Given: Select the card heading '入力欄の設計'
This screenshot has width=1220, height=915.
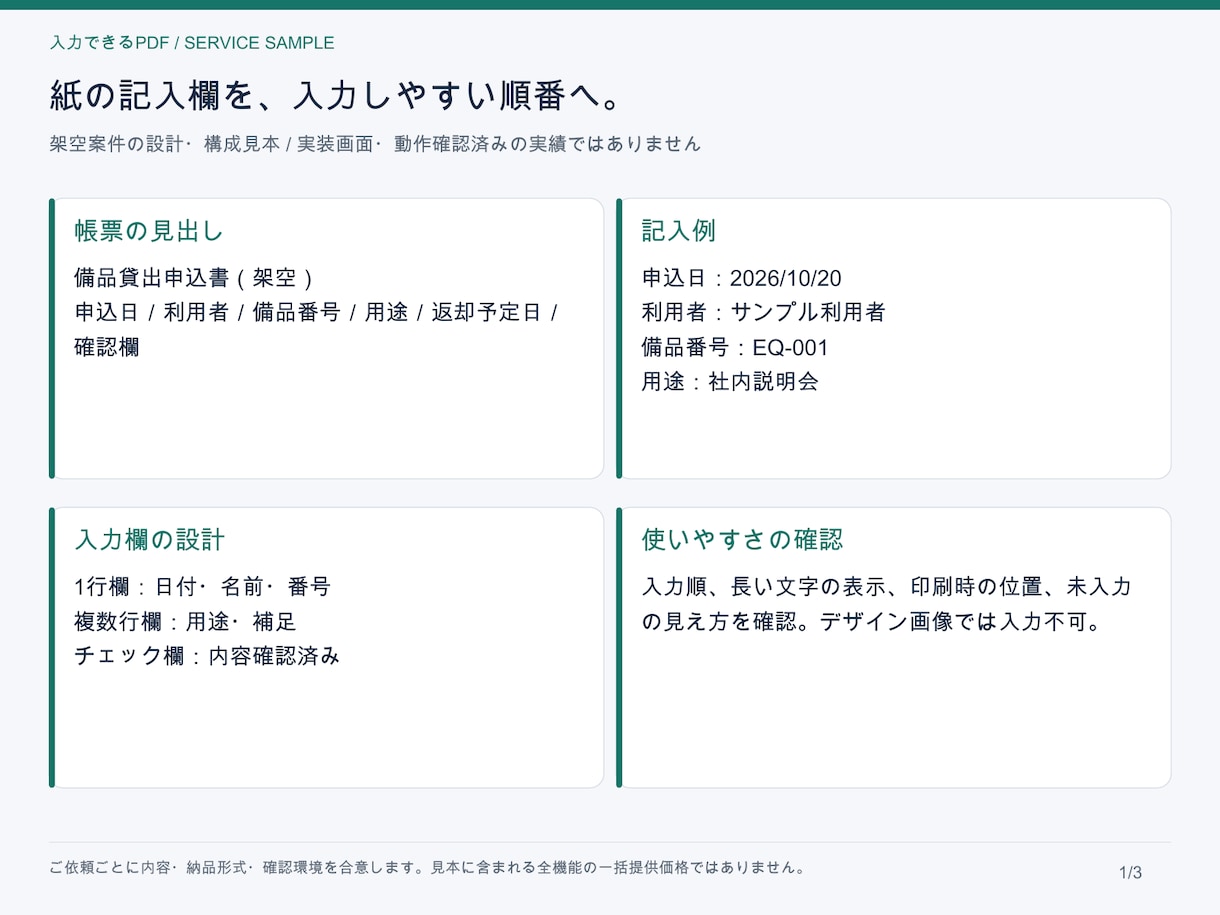Looking at the screenshot, I should point(149,540).
